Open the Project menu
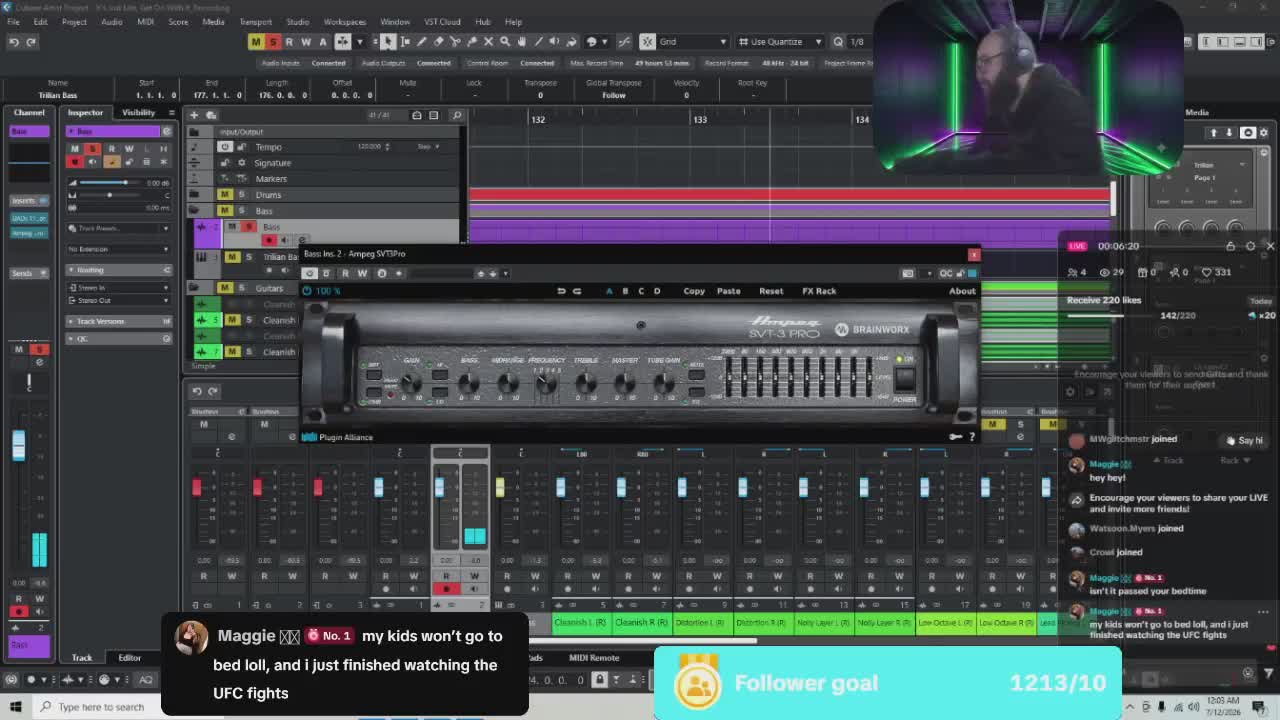The height and width of the screenshot is (720, 1280). [x=74, y=22]
